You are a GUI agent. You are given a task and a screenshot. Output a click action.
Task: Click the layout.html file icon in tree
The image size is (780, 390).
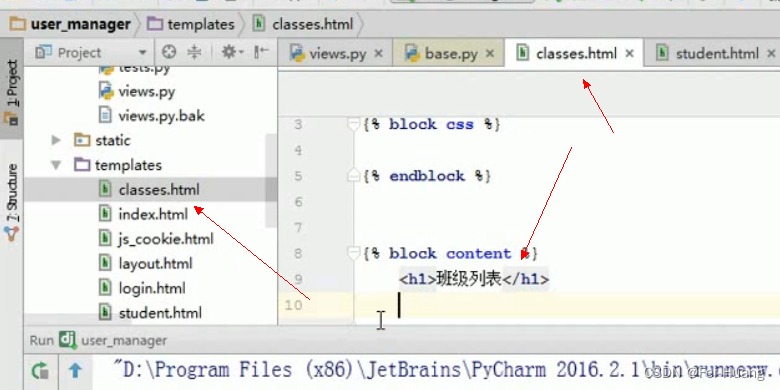pyautogui.click(x=105, y=264)
